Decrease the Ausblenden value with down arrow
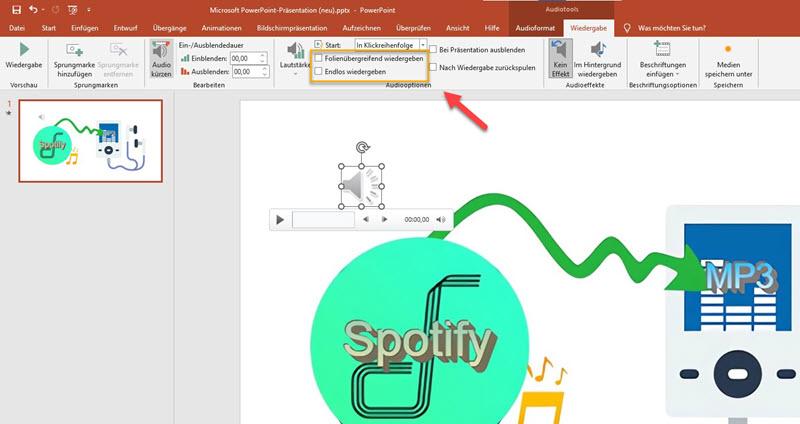 click(265, 75)
